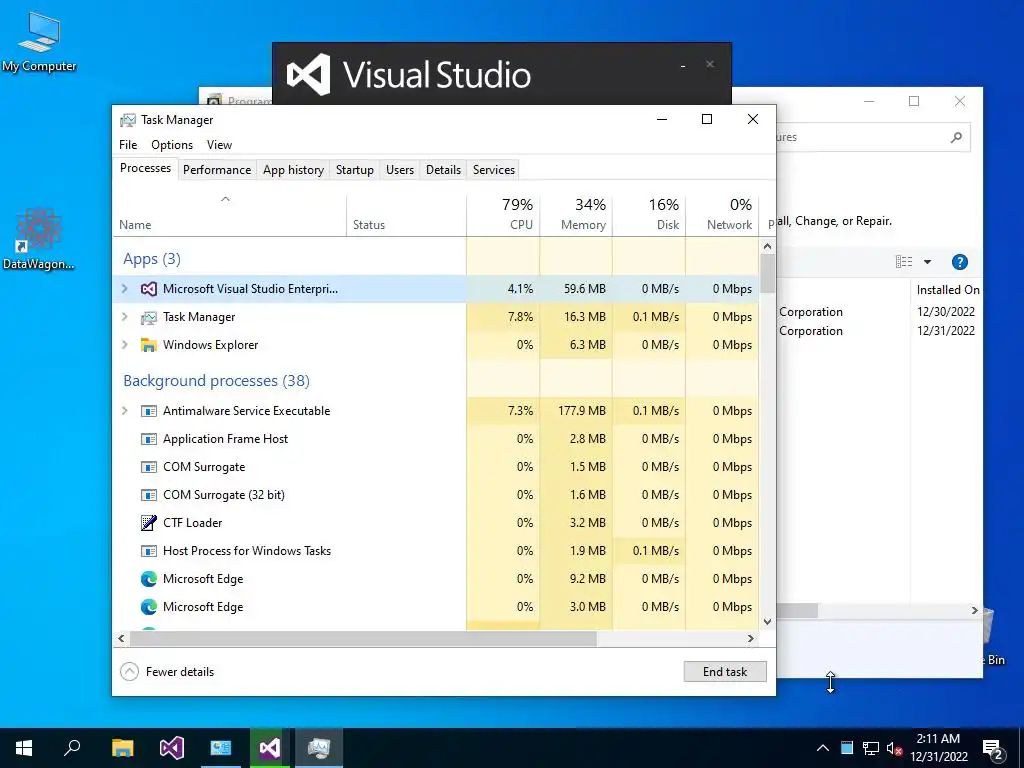The width and height of the screenshot is (1024, 768).
Task: Click the Task Manager title bar icon
Action: click(x=128, y=120)
